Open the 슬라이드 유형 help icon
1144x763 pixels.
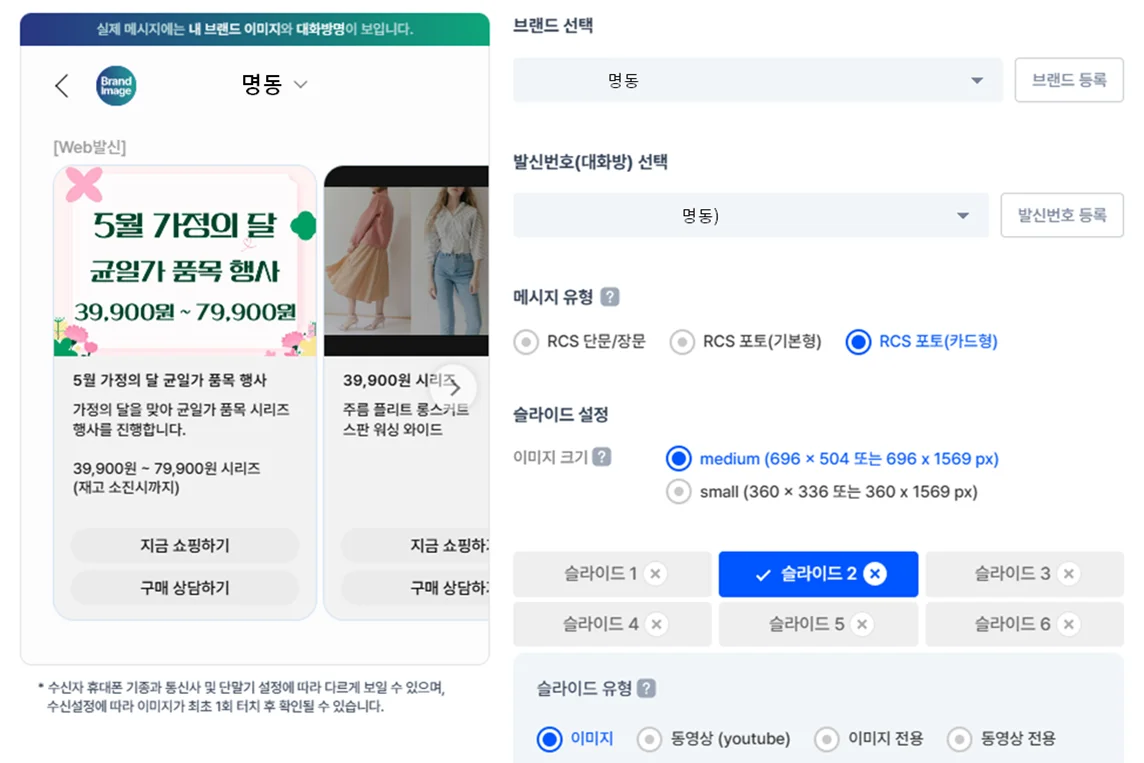[646, 688]
